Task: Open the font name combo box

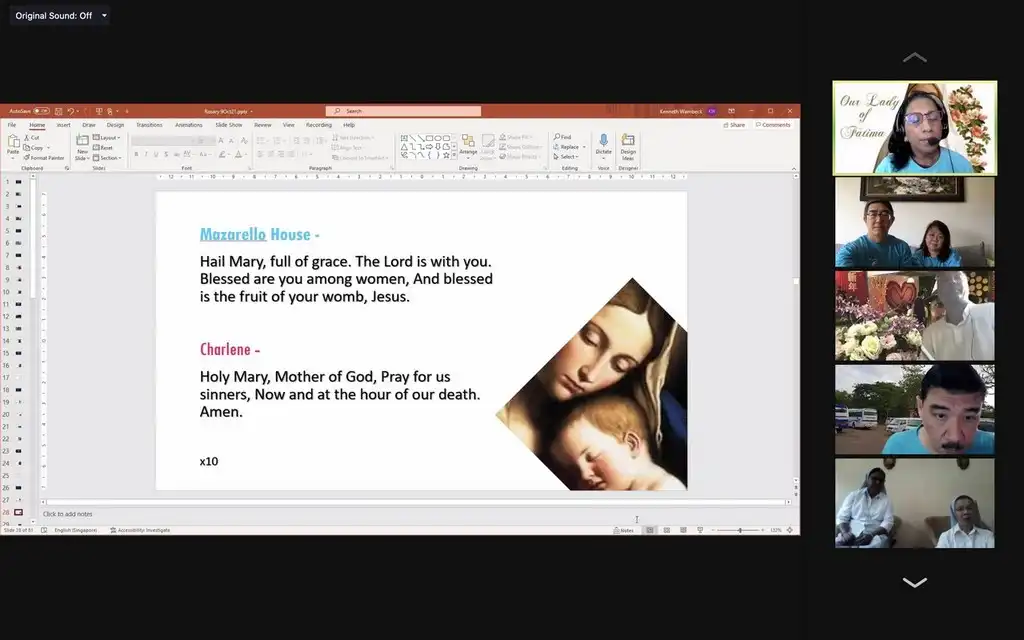Action: 163,141
